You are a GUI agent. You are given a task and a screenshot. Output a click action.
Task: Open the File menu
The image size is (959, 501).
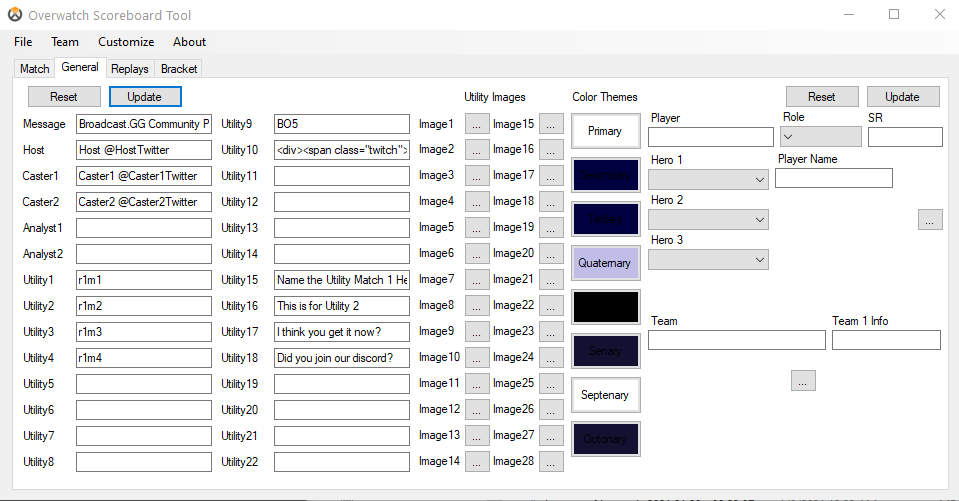click(23, 42)
